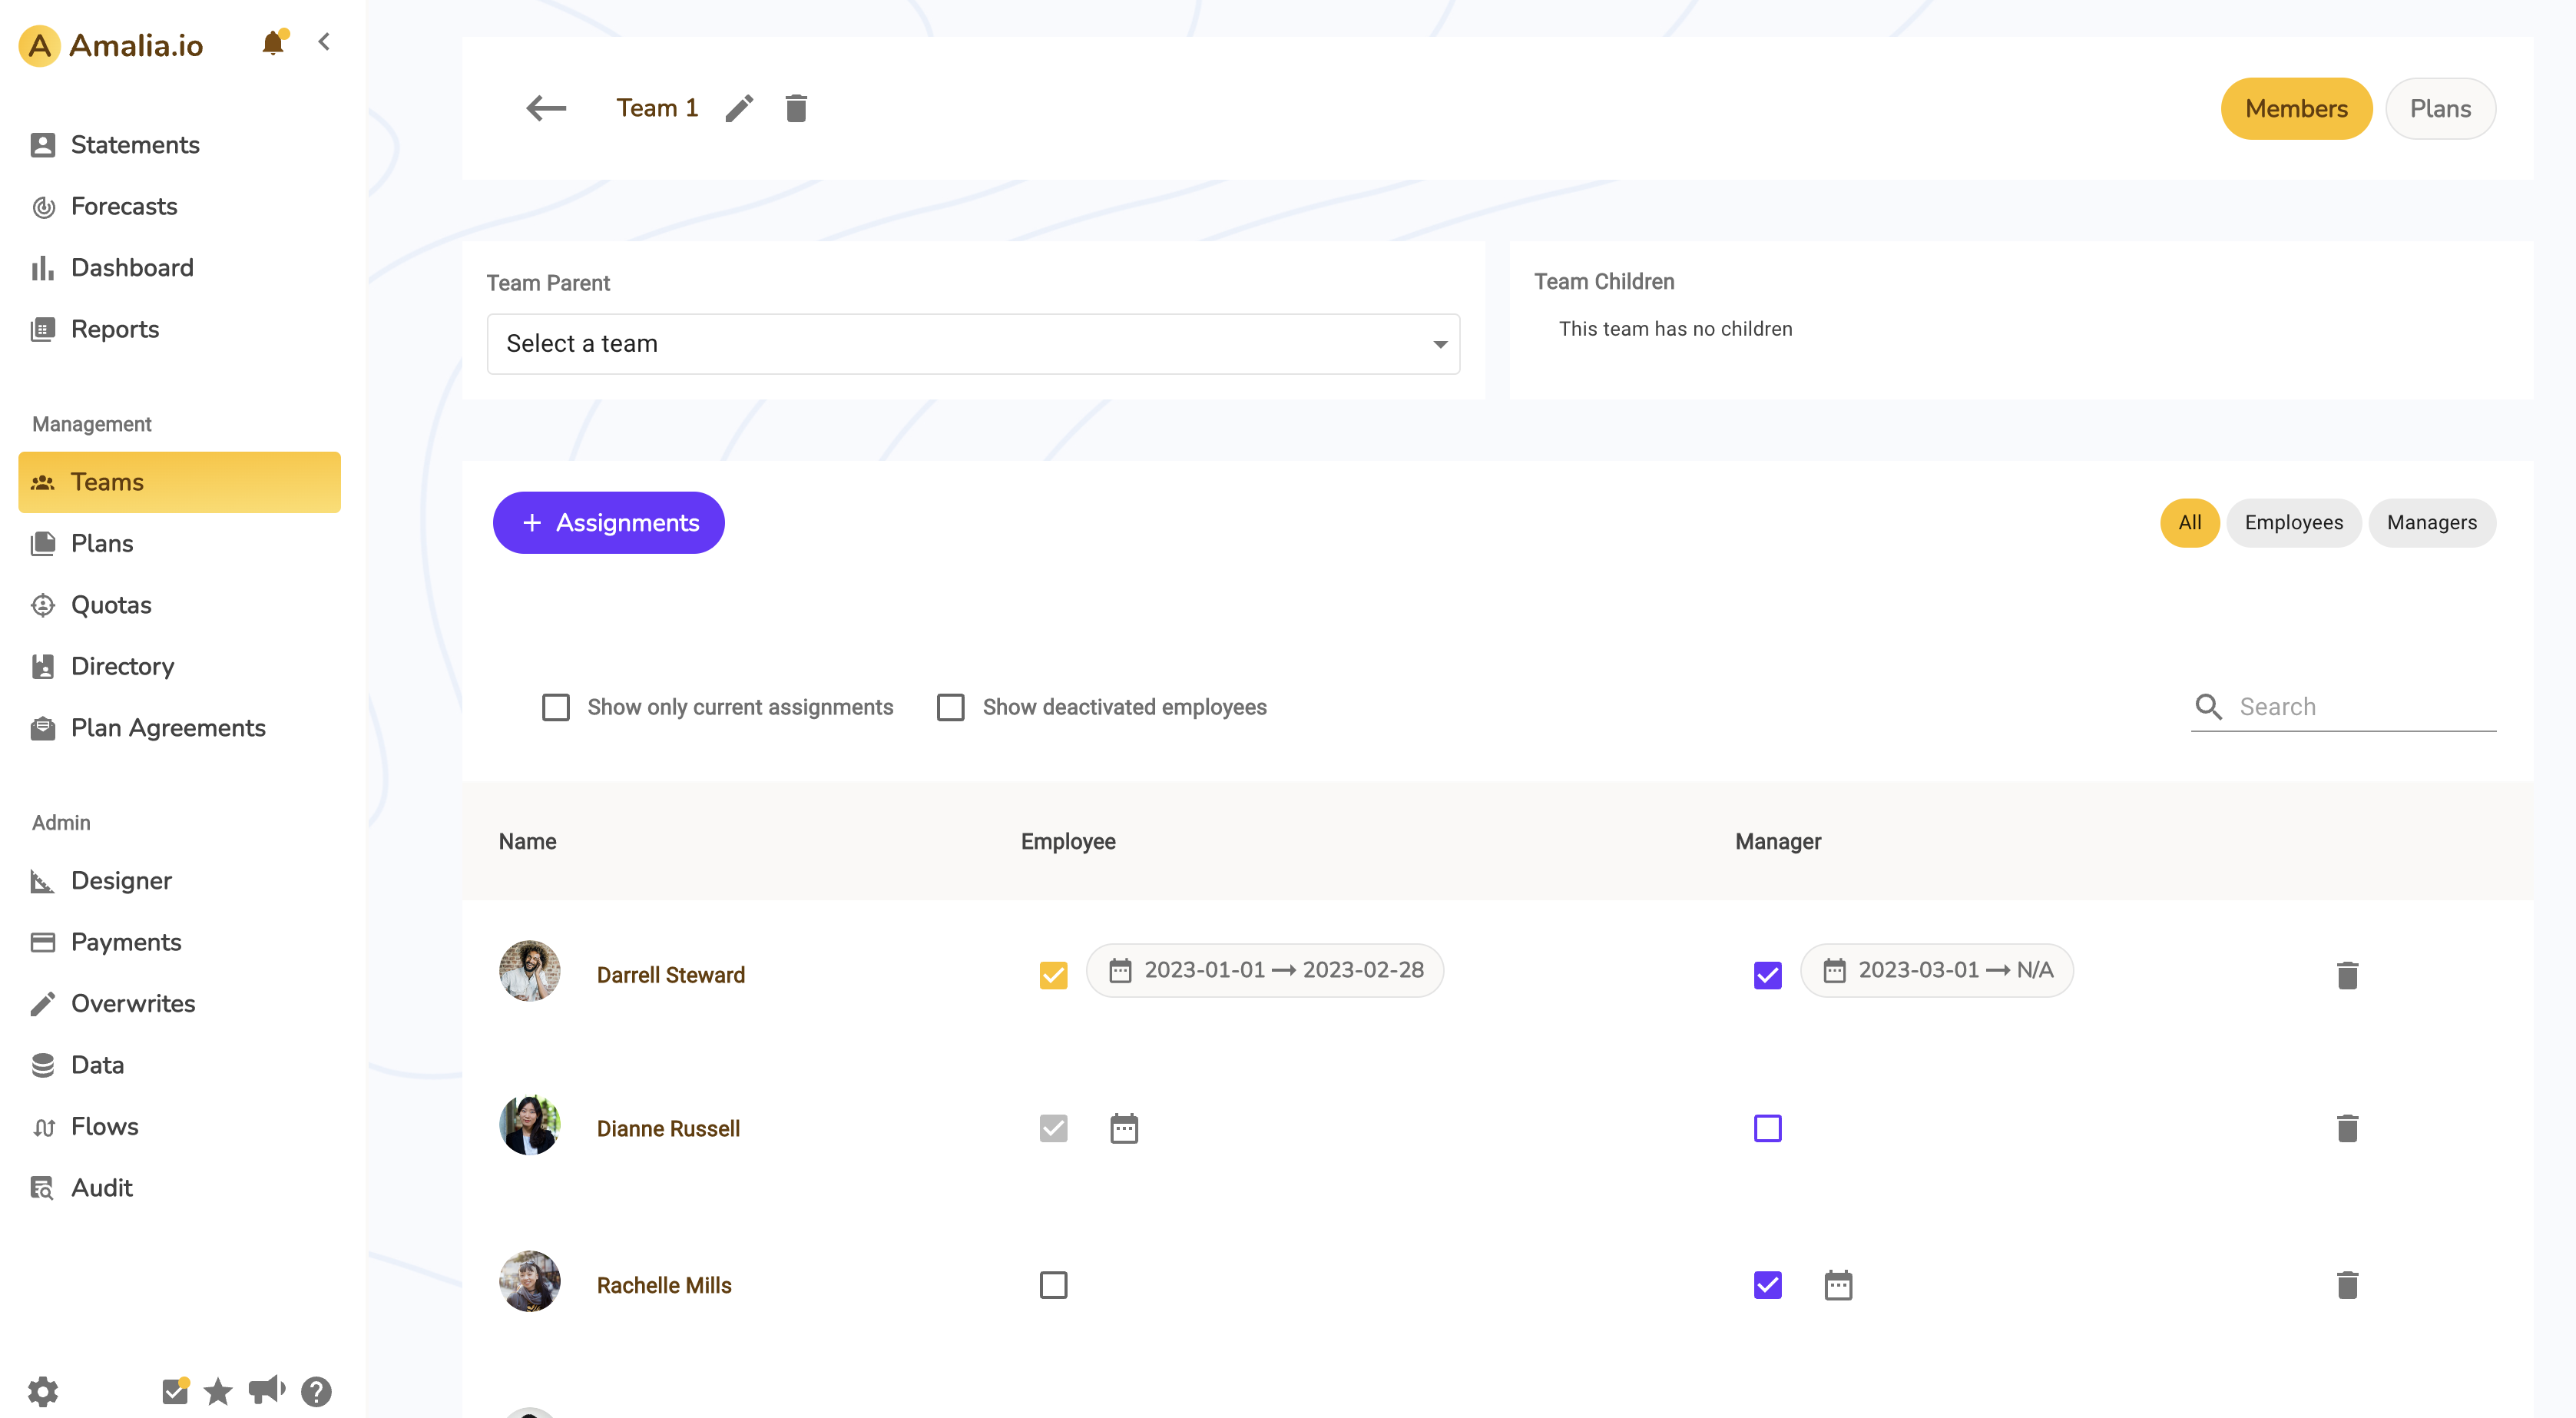
Task: Toggle Show deactivated employees checkbox
Action: 951,707
